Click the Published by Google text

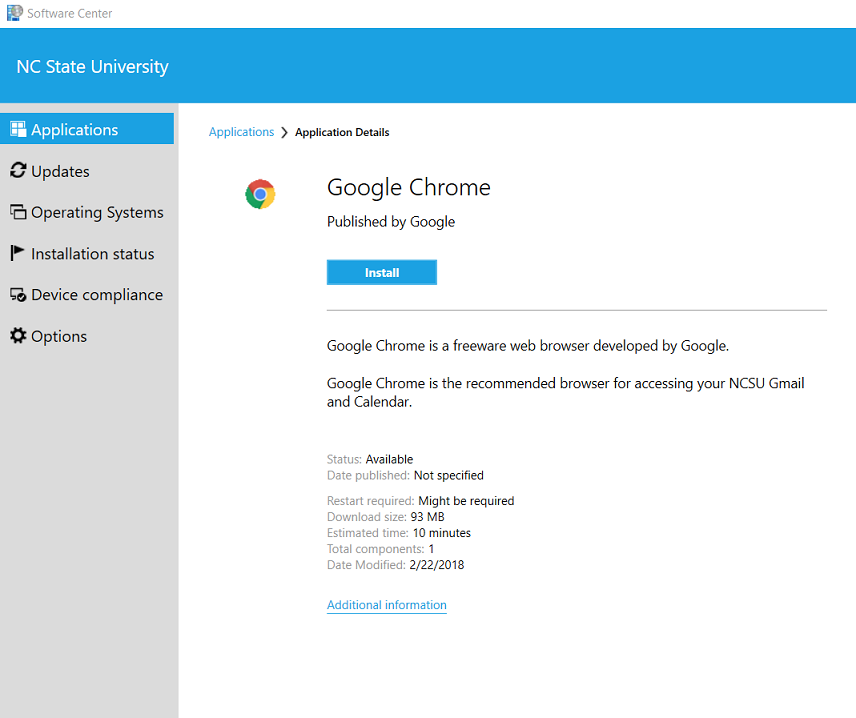pos(391,222)
